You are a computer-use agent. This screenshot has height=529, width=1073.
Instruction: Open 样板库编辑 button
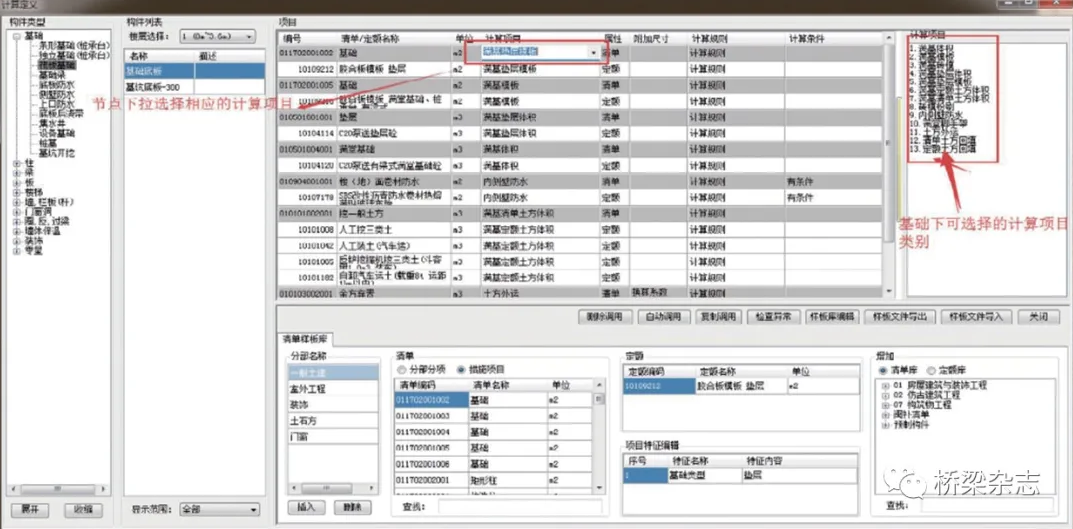[x=831, y=317]
